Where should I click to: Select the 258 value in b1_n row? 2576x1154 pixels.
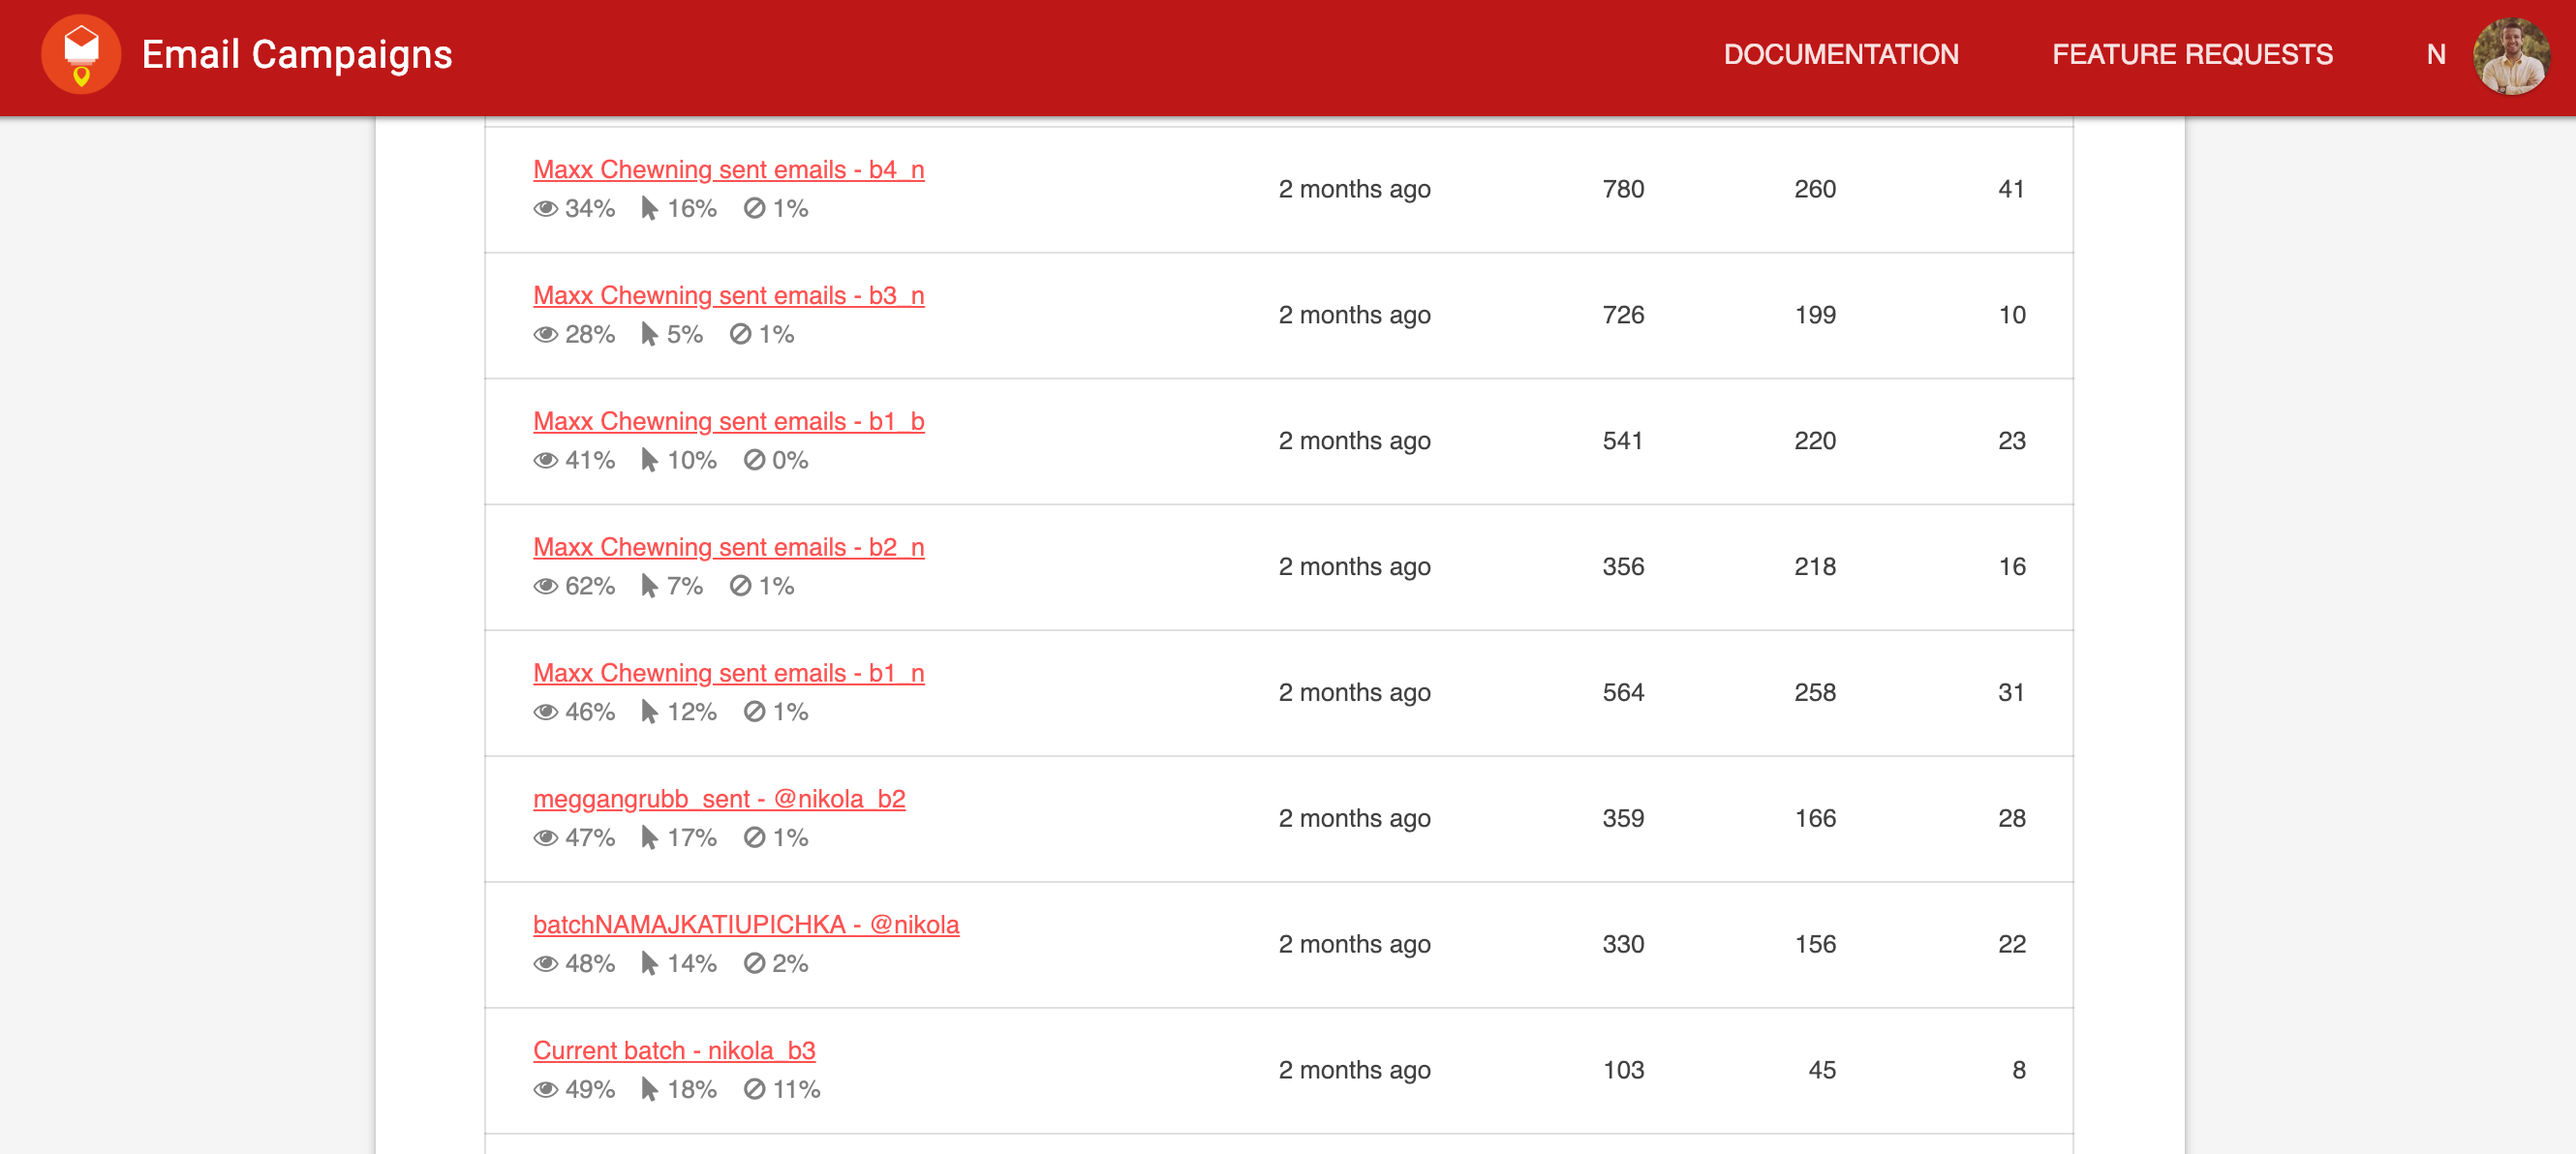point(1815,694)
